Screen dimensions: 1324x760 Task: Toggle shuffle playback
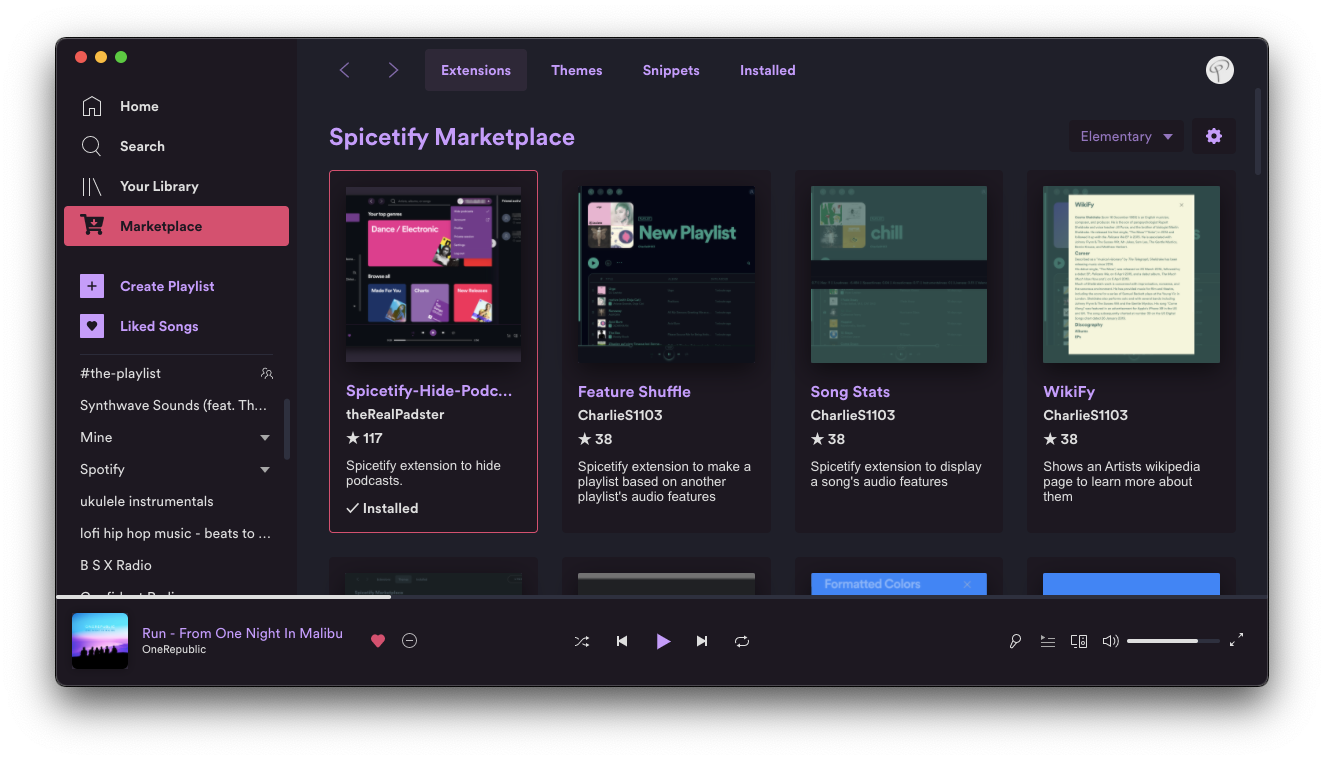[x=582, y=641]
